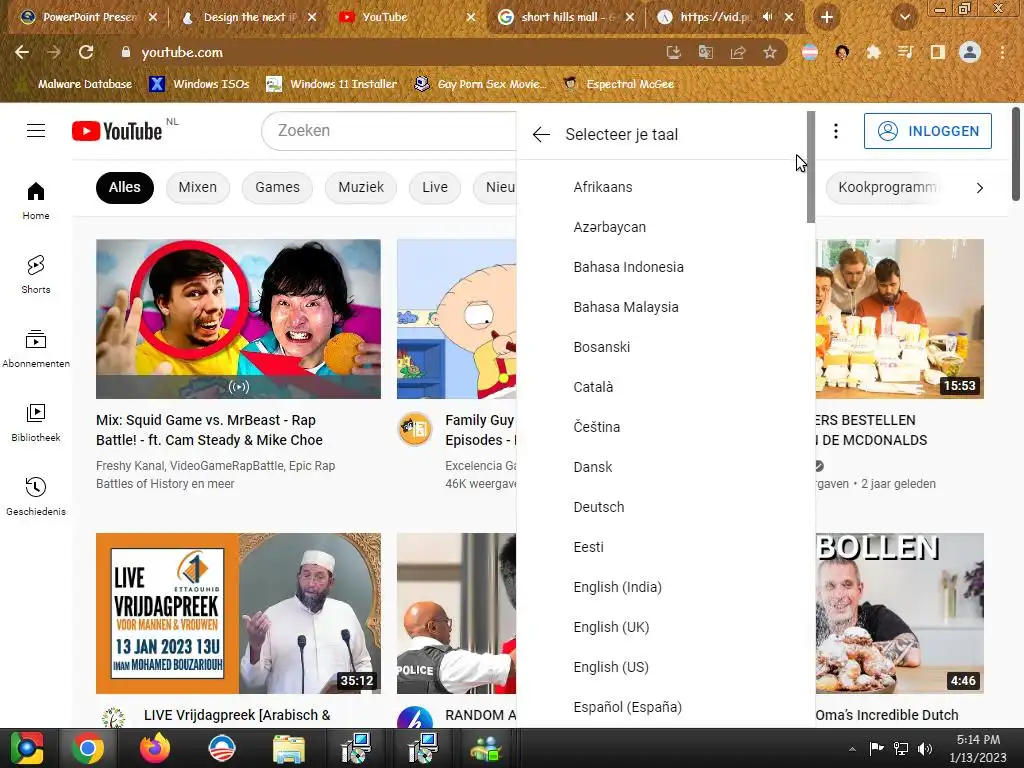Image resolution: width=1024 pixels, height=768 pixels.
Task: Choose English (UK) as language
Action: (662, 628)
